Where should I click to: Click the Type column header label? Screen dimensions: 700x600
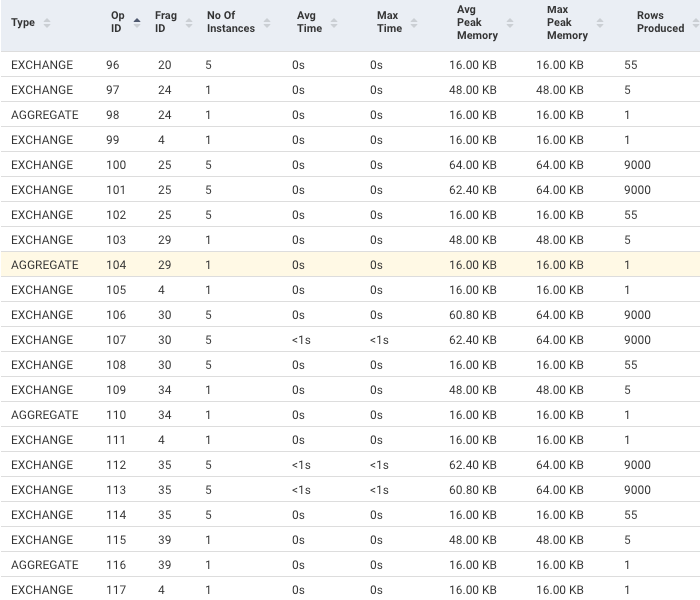pos(23,22)
